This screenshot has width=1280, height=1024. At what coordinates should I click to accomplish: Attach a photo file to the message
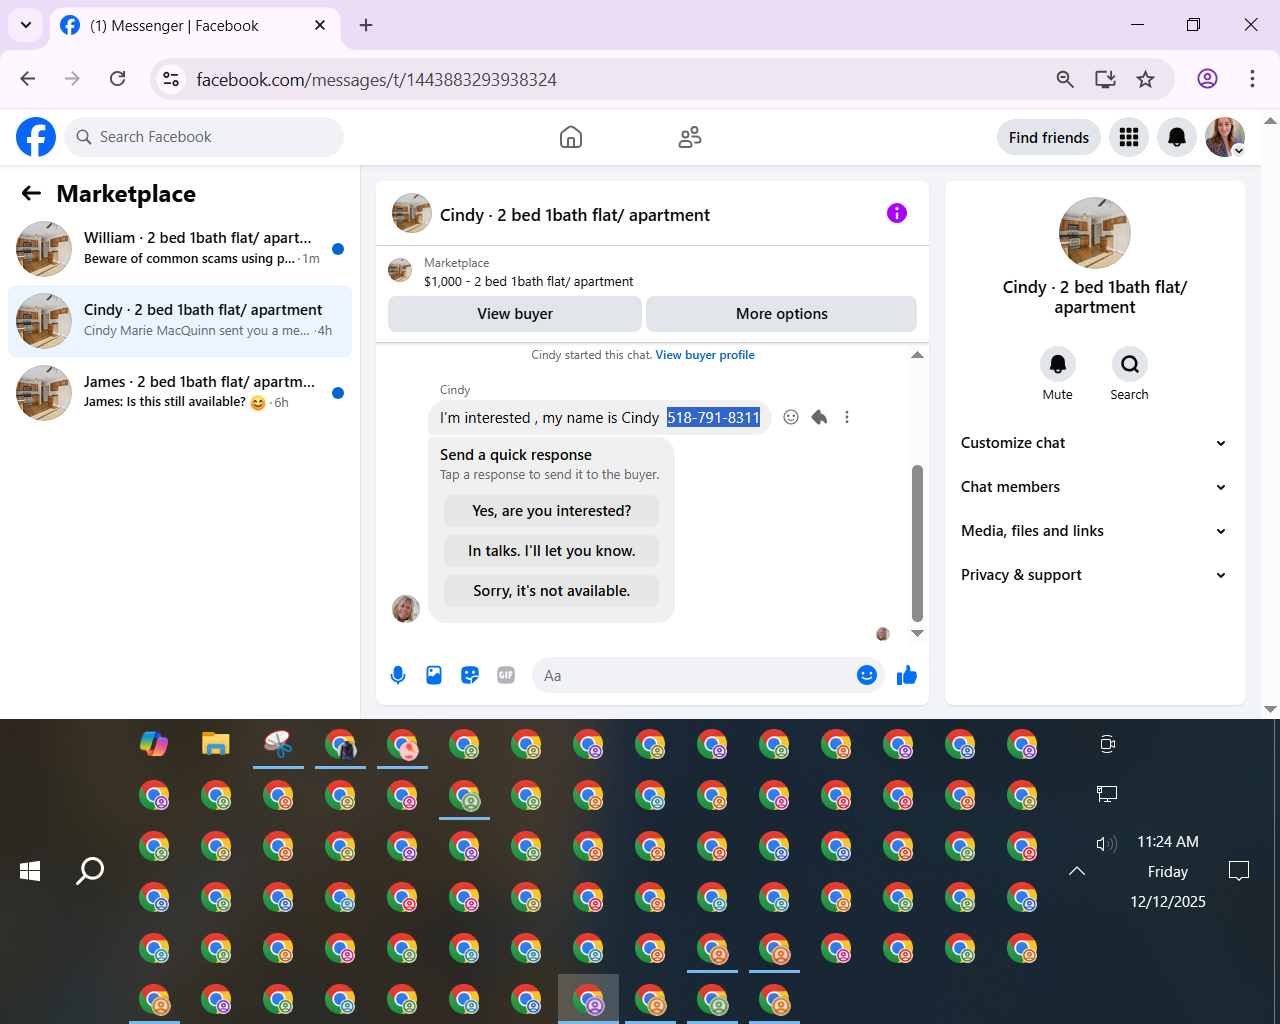434,675
